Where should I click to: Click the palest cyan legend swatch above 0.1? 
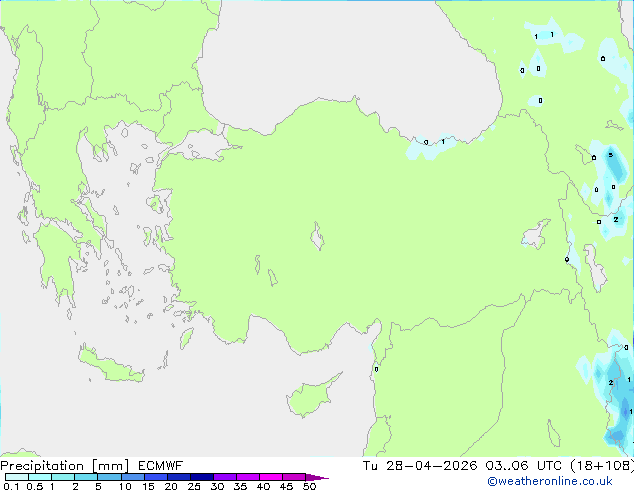pos(17,477)
